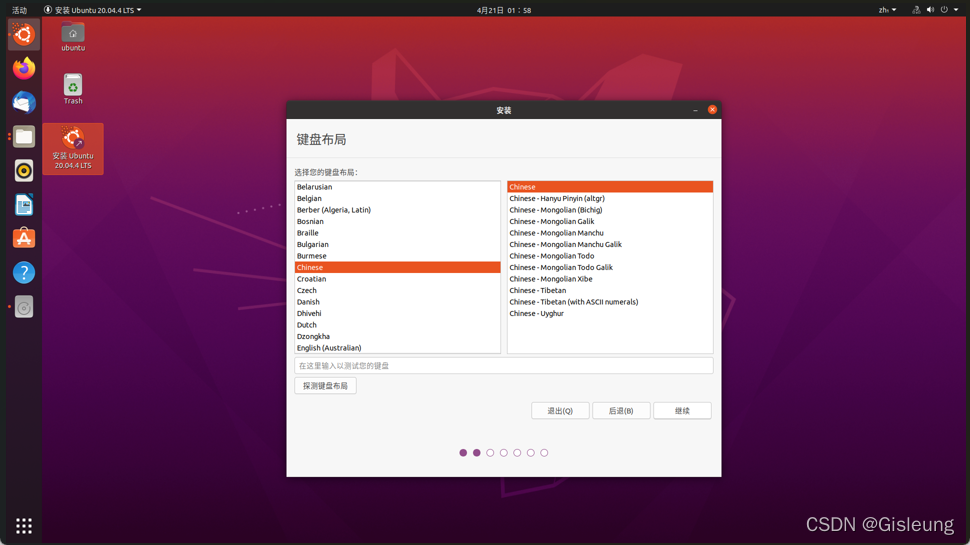
Task: Click the disc drive icon in the dock
Action: point(24,307)
